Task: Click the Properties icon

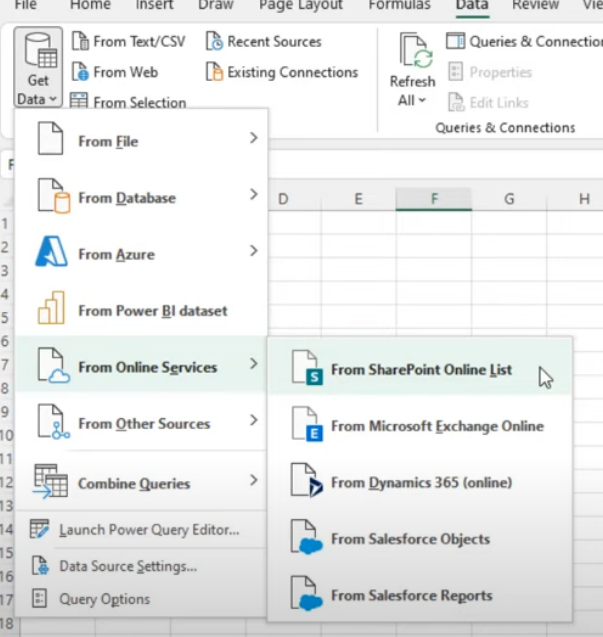Action: (x=456, y=72)
